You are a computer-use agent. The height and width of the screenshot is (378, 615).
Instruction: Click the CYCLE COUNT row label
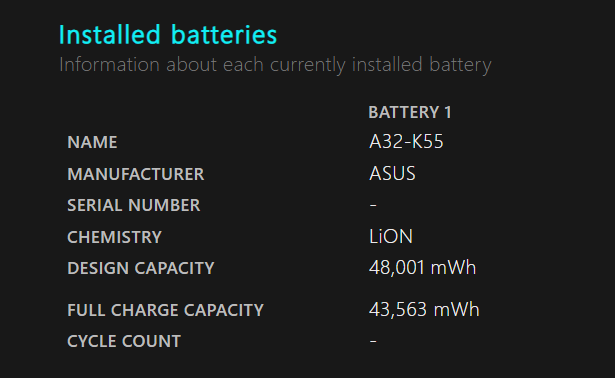click(x=124, y=341)
